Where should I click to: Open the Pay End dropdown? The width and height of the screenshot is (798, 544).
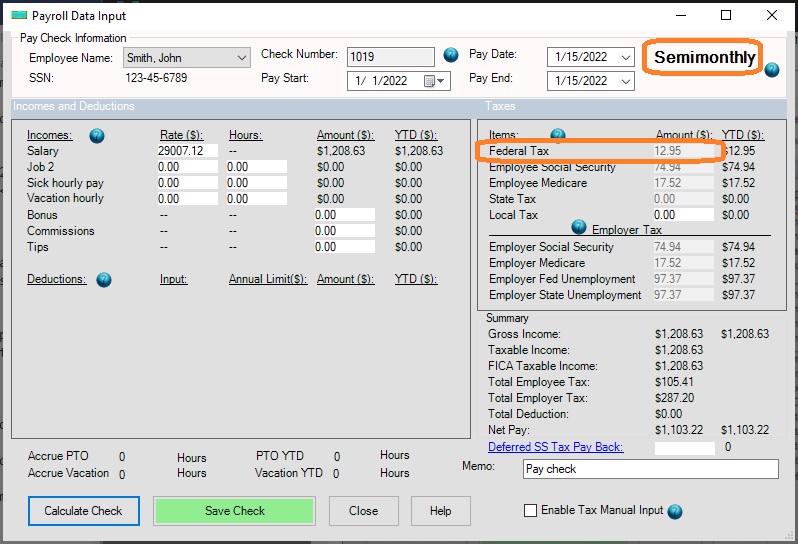coord(626,81)
